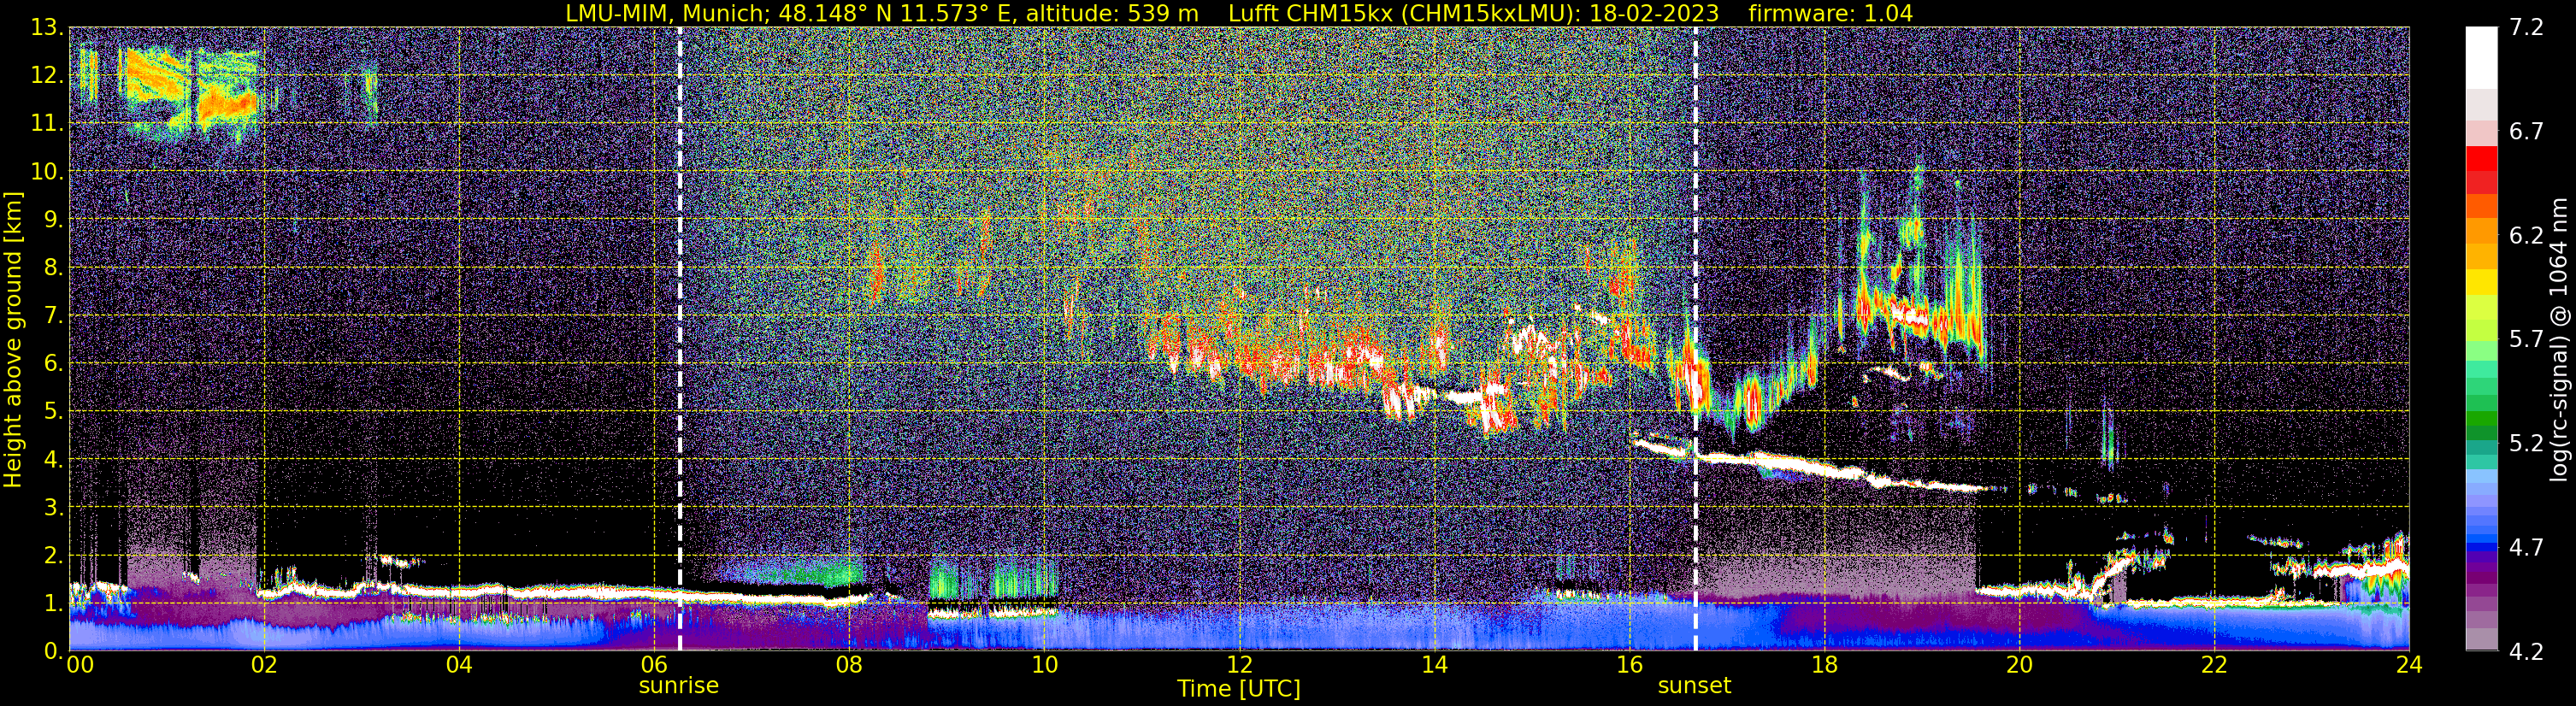Click the 'Time [UTC]' axis label
The width and height of the screenshot is (2576, 706).
click(1239, 688)
